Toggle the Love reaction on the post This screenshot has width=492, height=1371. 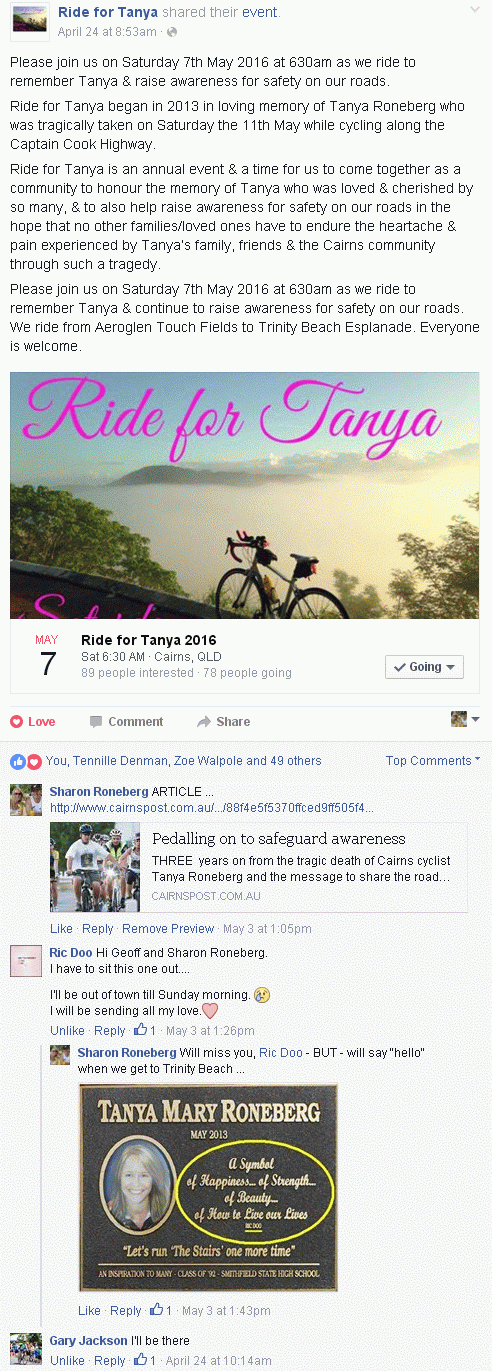pyautogui.click(x=33, y=721)
